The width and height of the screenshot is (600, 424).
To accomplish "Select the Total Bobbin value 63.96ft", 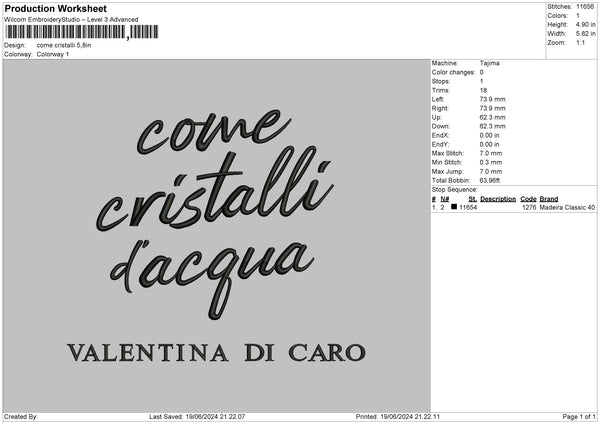I will coord(490,181).
